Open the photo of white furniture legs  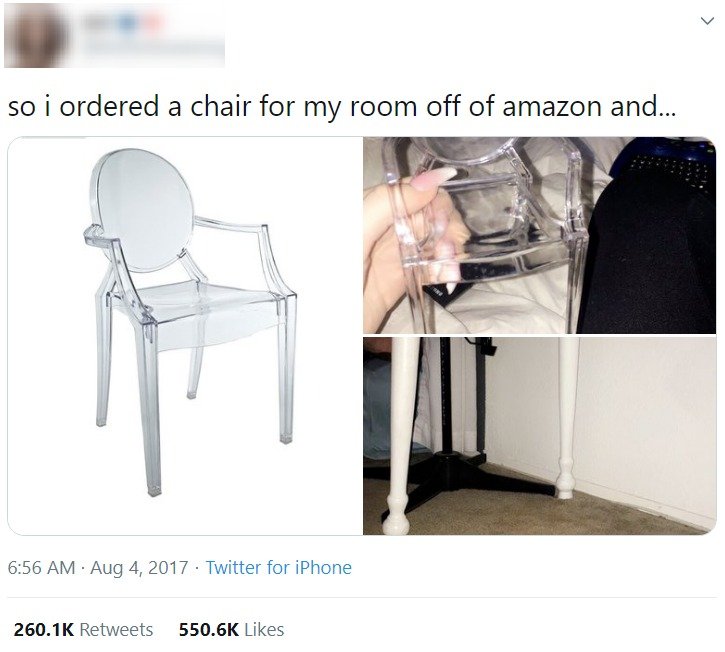coord(540,436)
